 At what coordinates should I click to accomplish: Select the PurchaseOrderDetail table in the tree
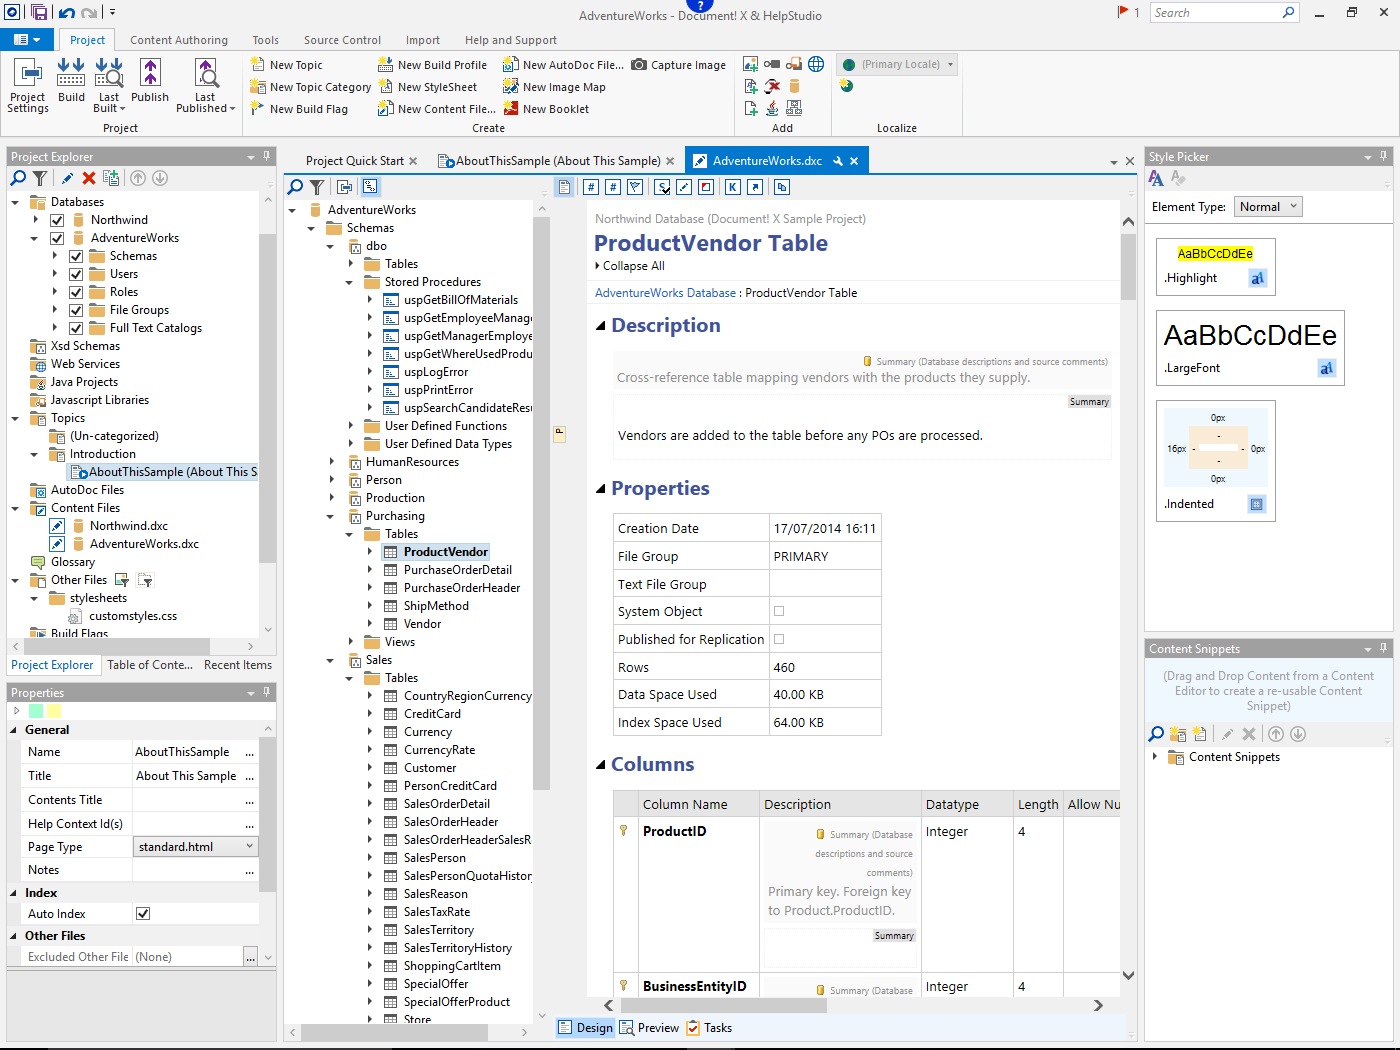pyautogui.click(x=458, y=570)
